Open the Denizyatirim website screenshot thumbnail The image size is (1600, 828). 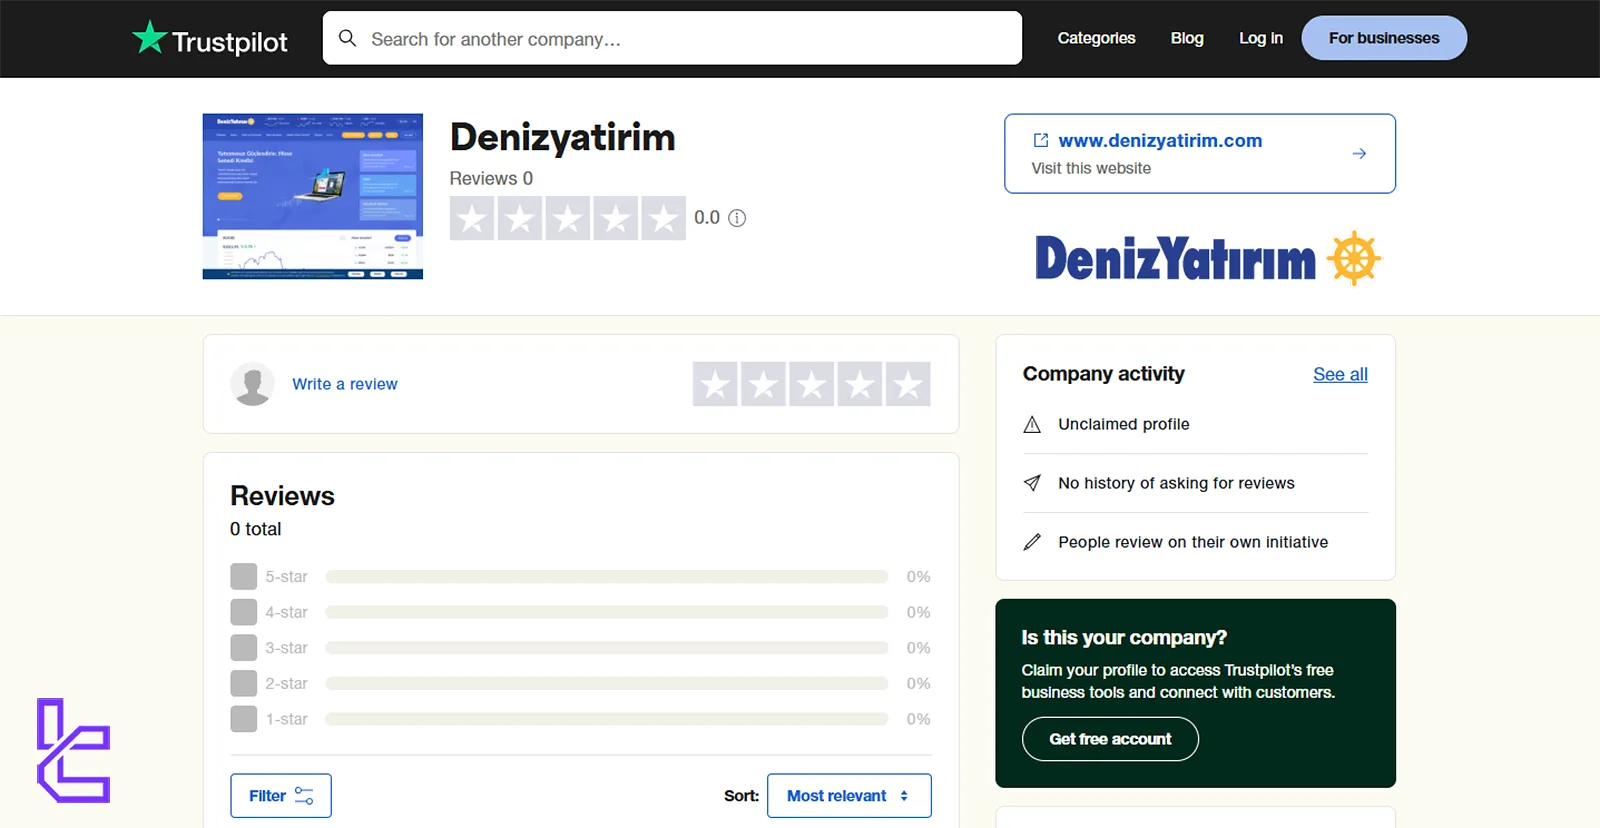[312, 196]
